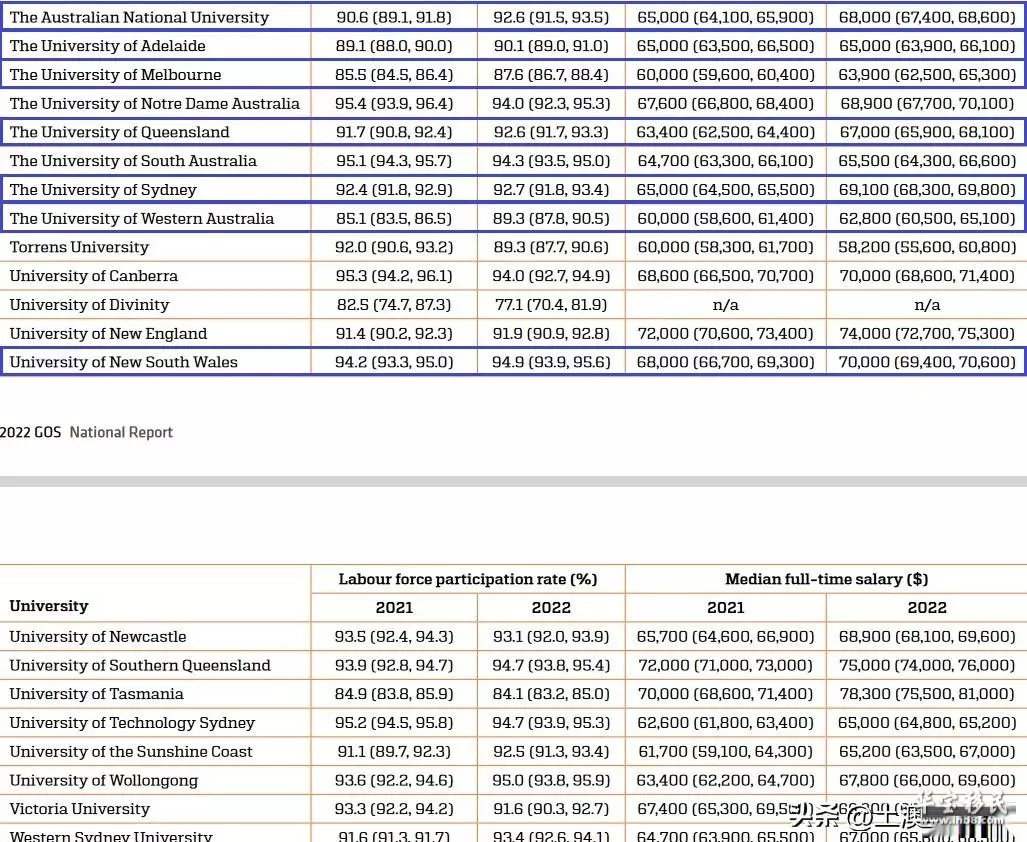Click 'University of Canberra' name cell
Image resolution: width=1027 pixels, height=842 pixels.
point(94,276)
